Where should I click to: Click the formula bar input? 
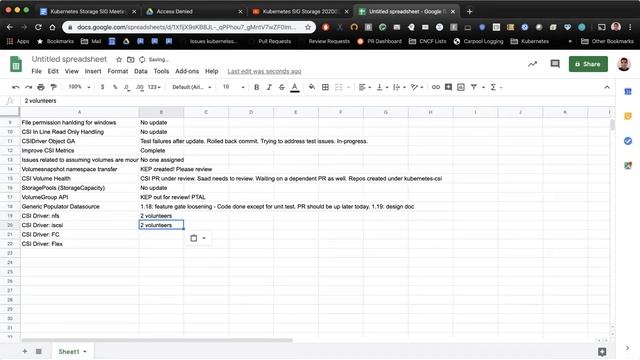(x=318, y=100)
